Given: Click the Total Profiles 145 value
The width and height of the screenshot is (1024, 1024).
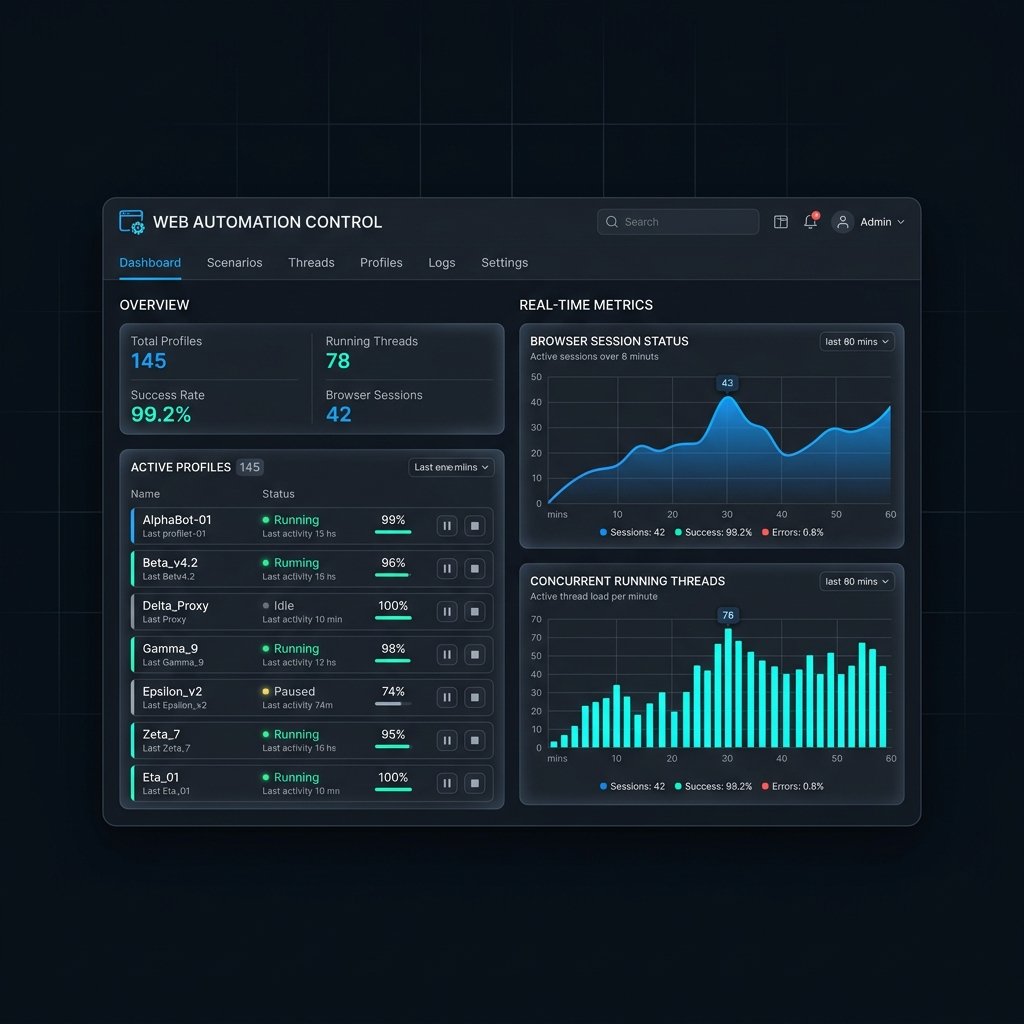Looking at the screenshot, I should coord(149,360).
